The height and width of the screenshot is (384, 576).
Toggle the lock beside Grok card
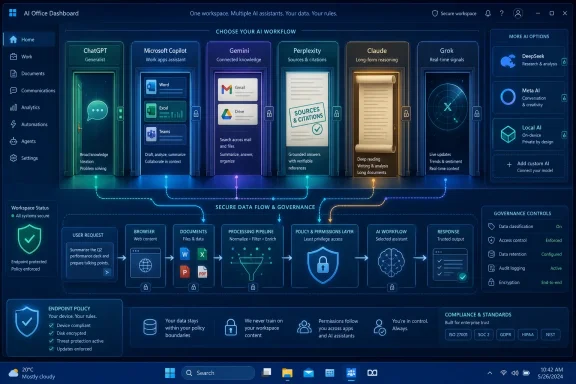pos(477,114)
